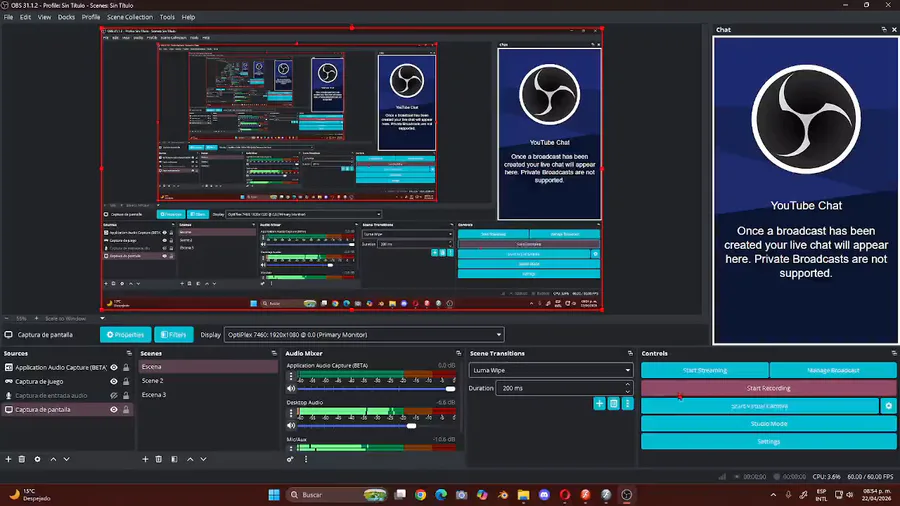
Task: Show hidden system tray icons chevron
Action: click(773, 495)
